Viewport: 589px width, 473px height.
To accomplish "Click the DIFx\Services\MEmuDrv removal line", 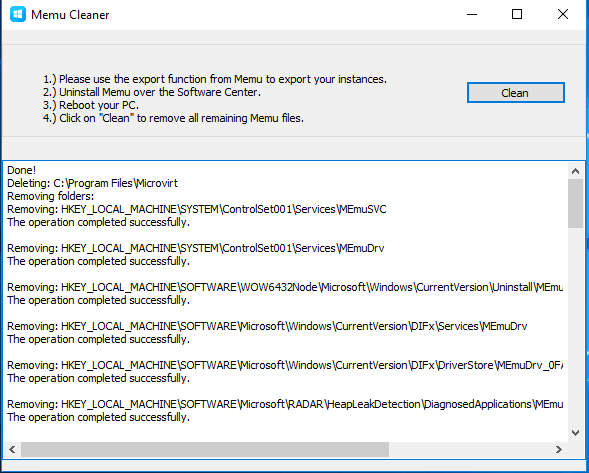I will point(267,326).
